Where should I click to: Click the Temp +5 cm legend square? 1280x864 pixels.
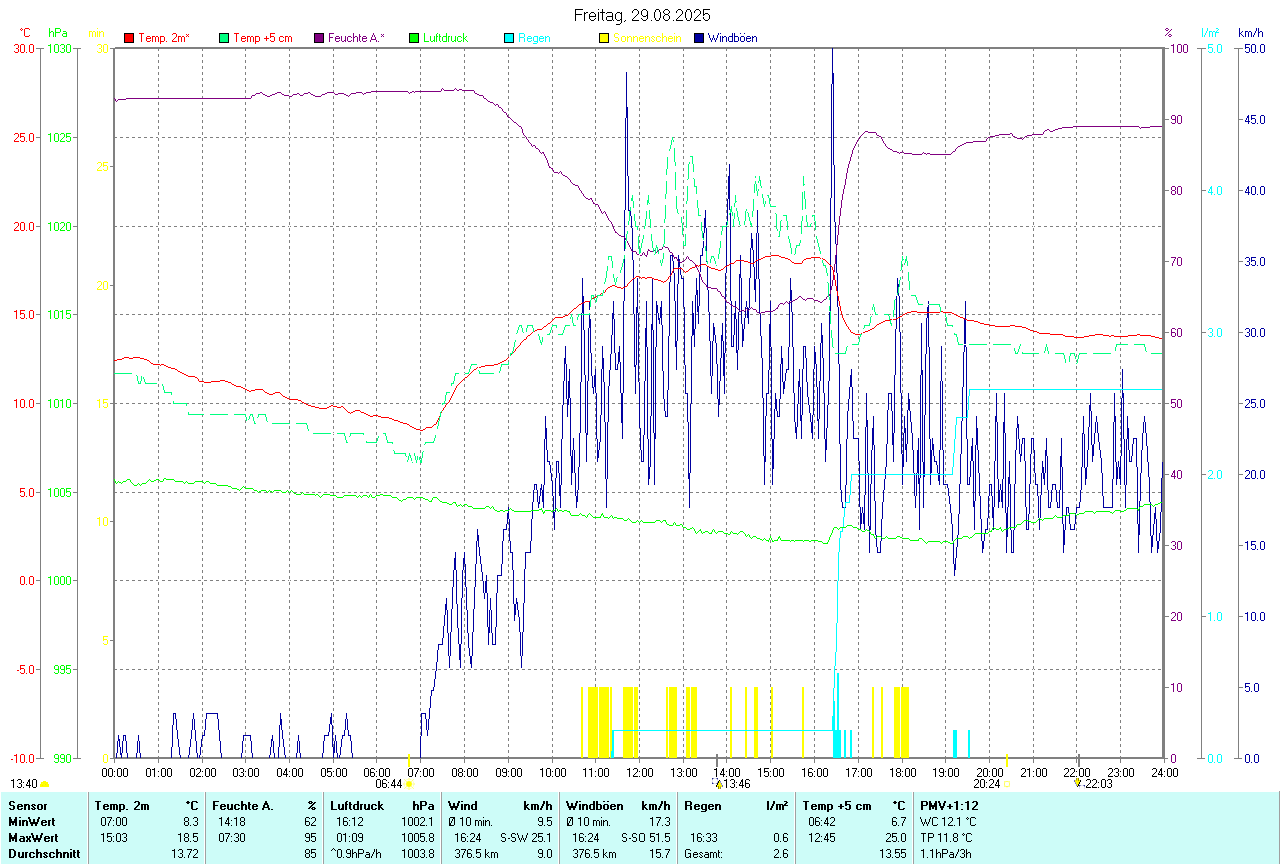(x=224, y=38)
